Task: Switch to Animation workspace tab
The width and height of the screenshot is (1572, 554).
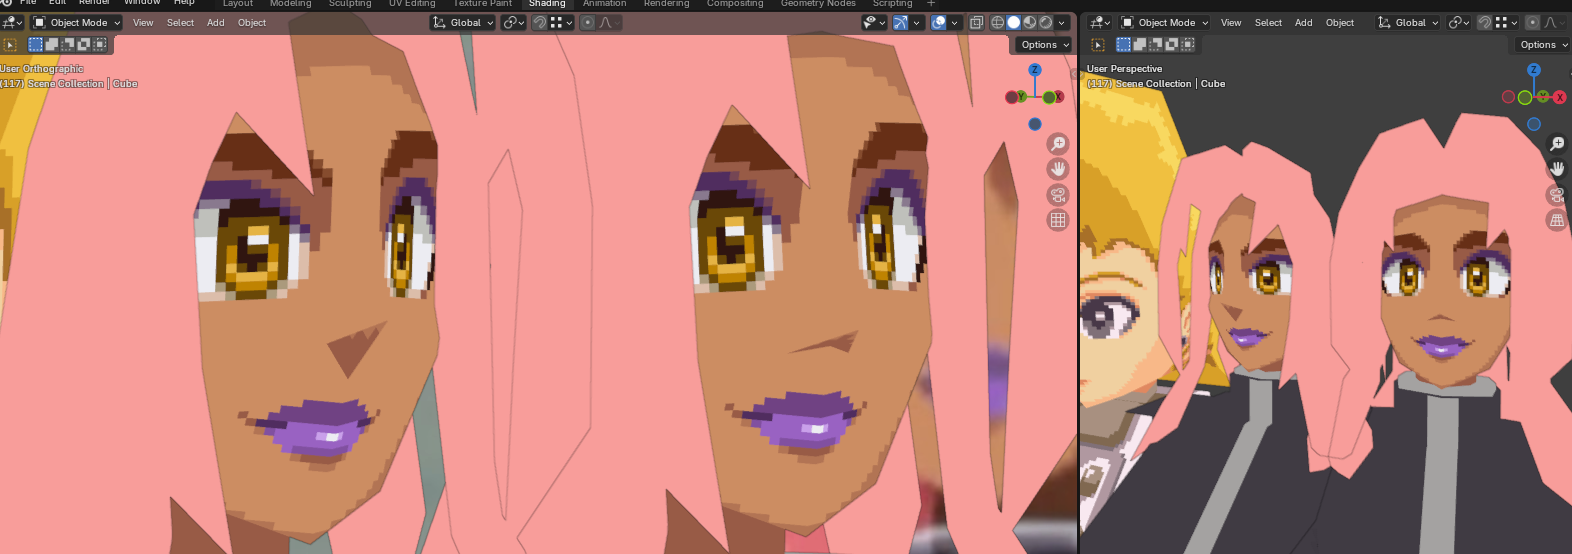Action: coord(605,4)
